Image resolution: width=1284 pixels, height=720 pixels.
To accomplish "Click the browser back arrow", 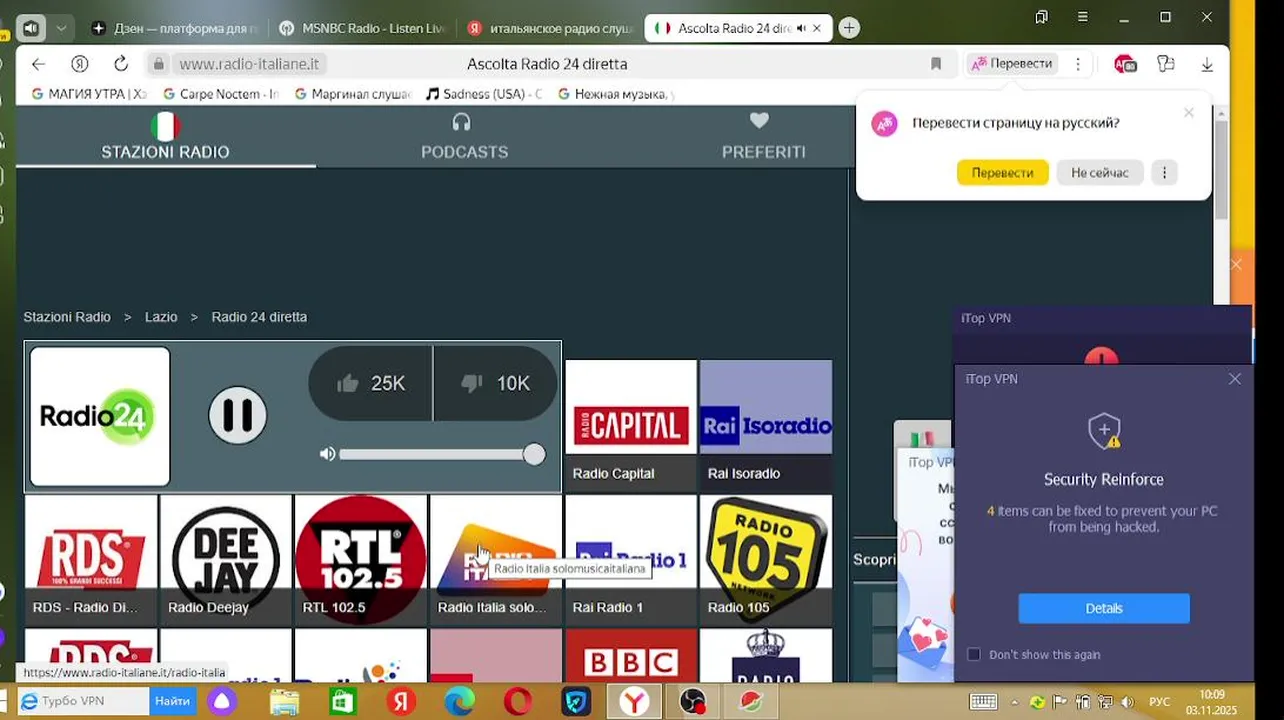I will (x=38, y=64).
